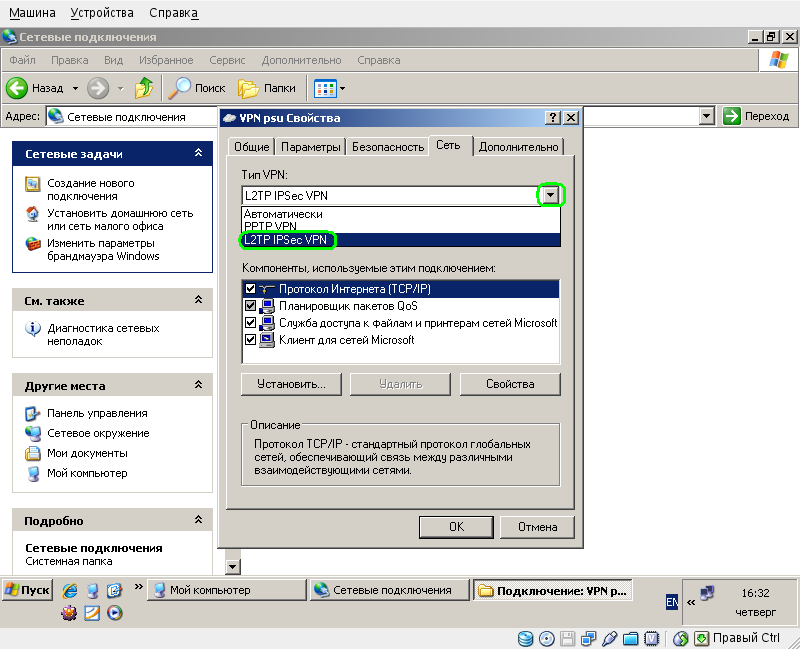This screenshot has height=649, width=800.
Task: Toggle the Папки folders toolbar button
Action: (267, 88)
